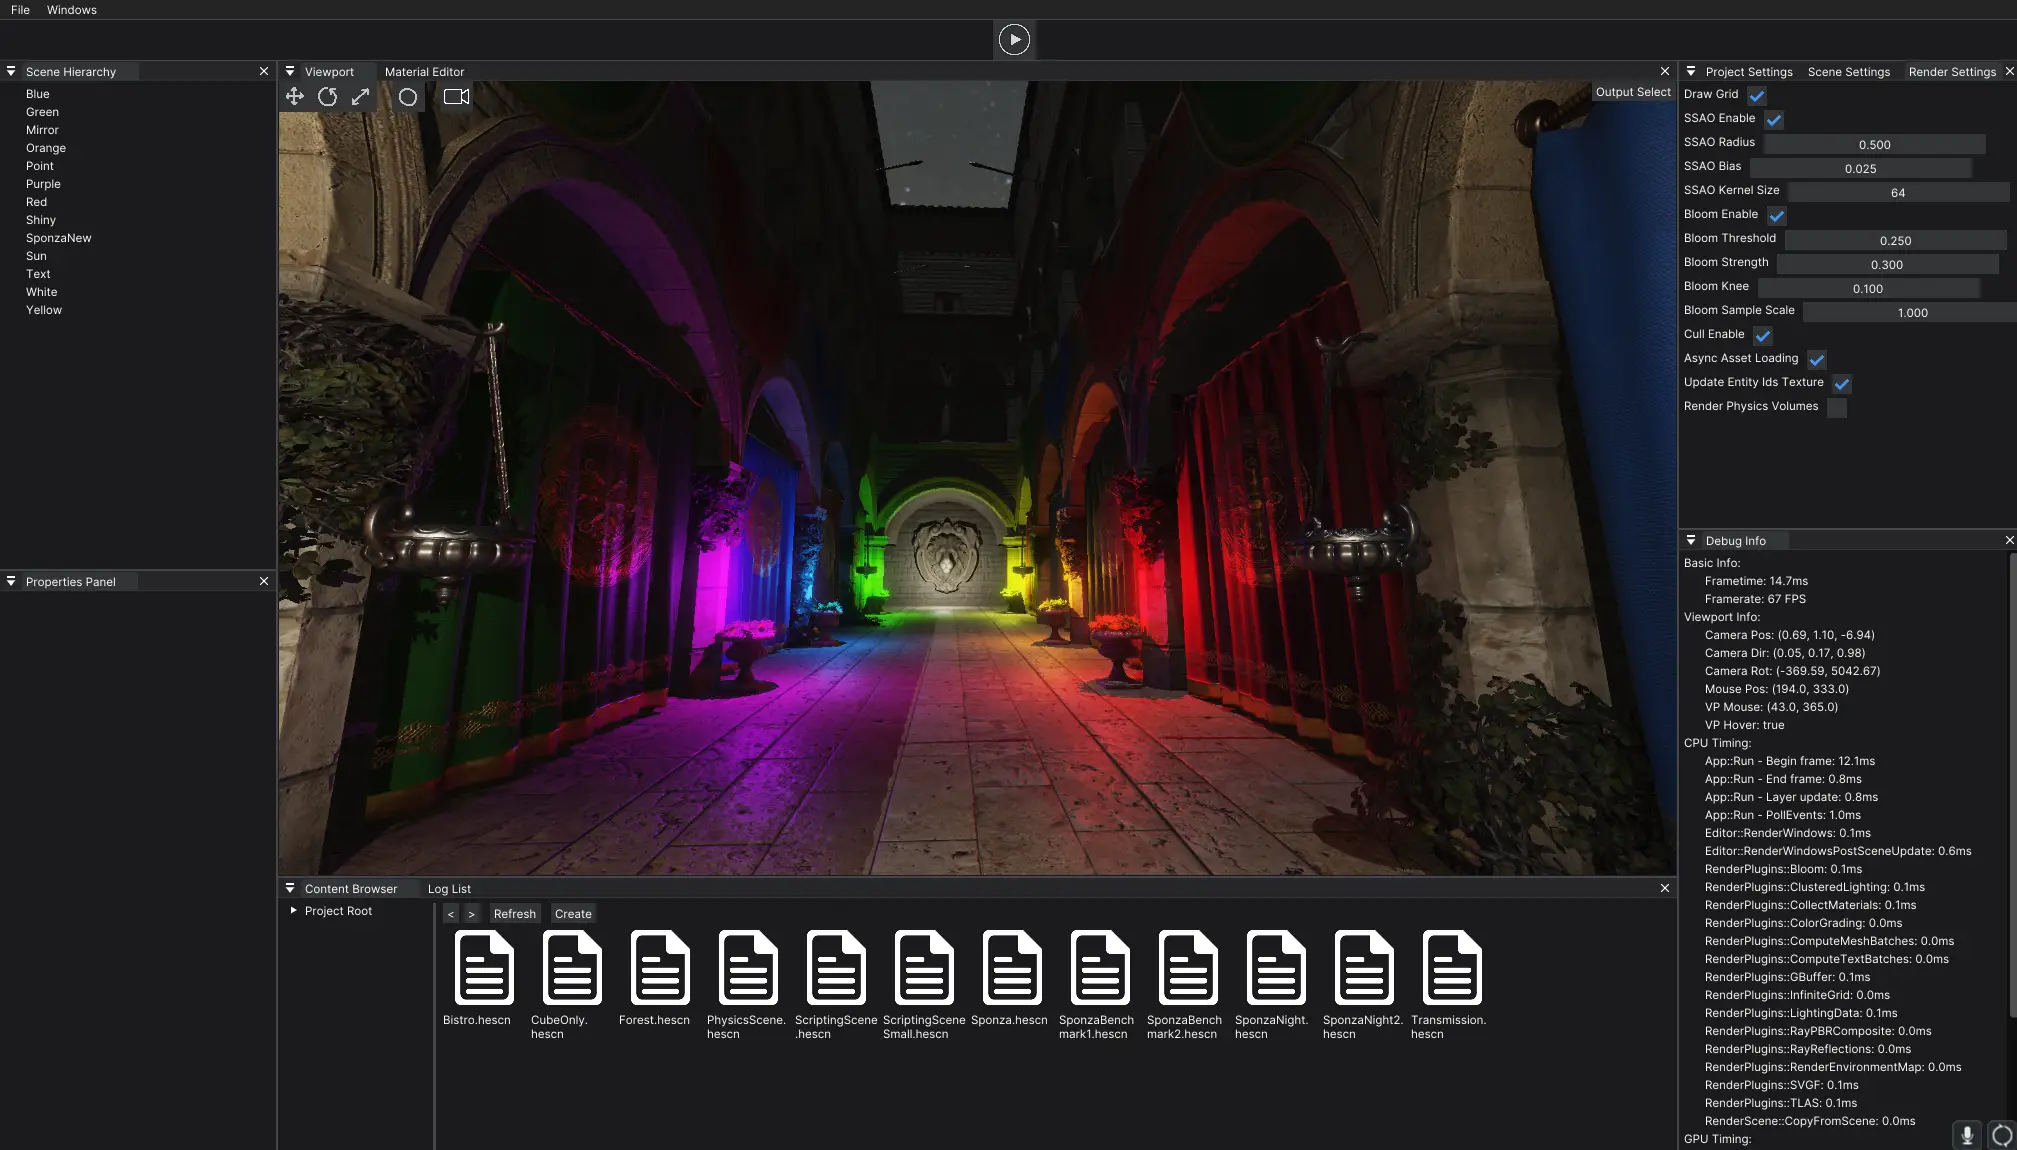Click the circle icon in viewport toolbar

pyautogui.click(x=408, y=97)
